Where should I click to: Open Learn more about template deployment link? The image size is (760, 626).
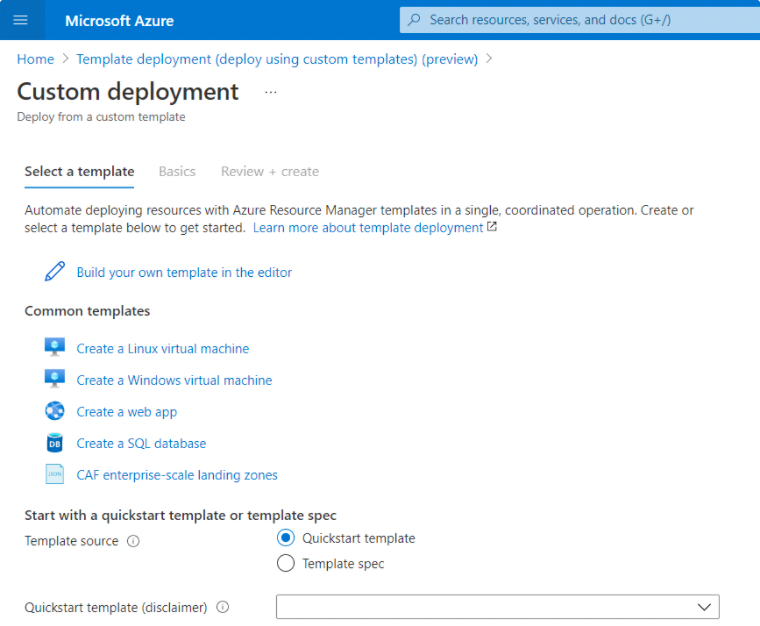point(368,227)
